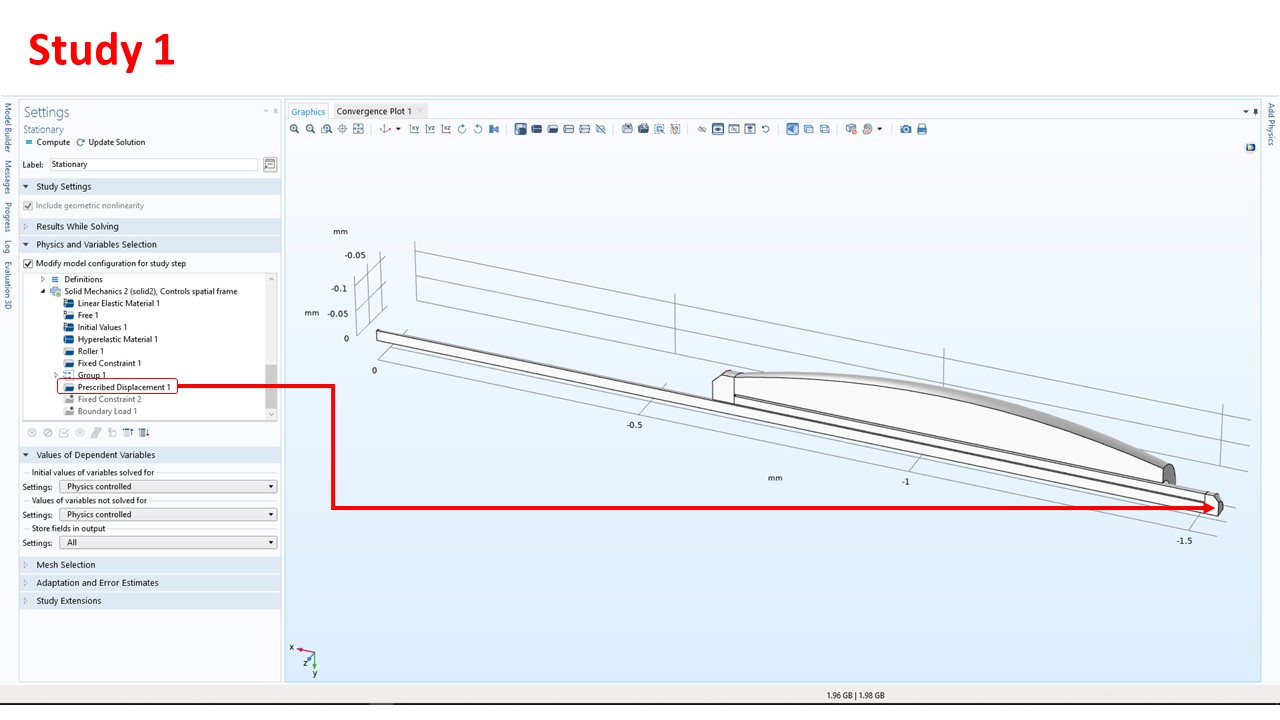
Task: Click the Update Solution button
Action: click(x=112, y=143)
